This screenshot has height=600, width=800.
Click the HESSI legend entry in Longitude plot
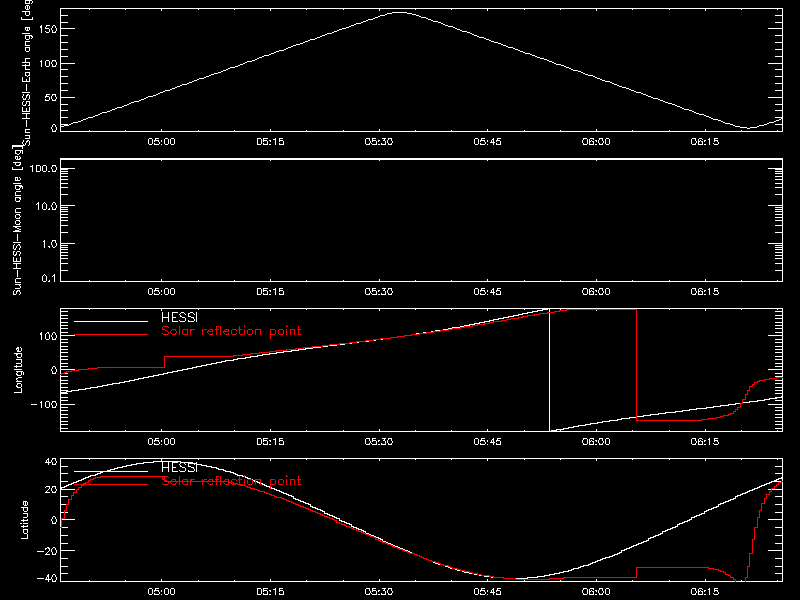[180, 317]
